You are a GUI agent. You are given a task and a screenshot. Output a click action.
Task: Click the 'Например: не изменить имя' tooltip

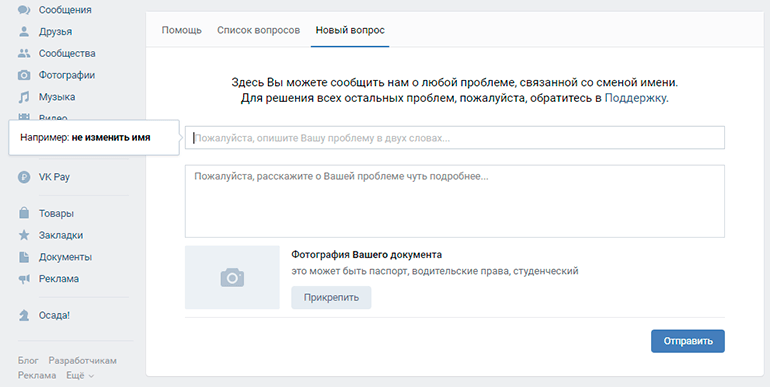(x=94, y=138)
